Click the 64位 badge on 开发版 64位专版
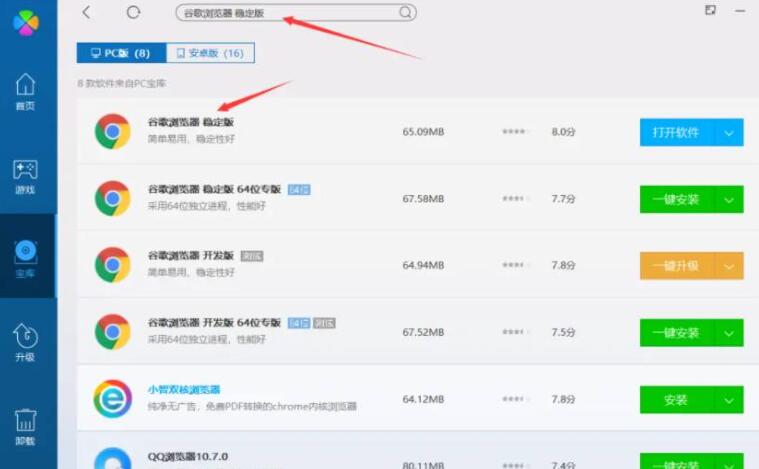This screenshot has height=469, width=759. (x=299, y=323)
